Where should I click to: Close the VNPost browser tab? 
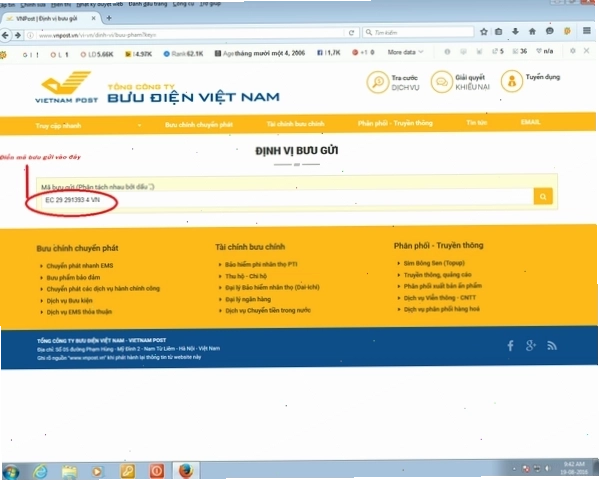pos(94,18)
